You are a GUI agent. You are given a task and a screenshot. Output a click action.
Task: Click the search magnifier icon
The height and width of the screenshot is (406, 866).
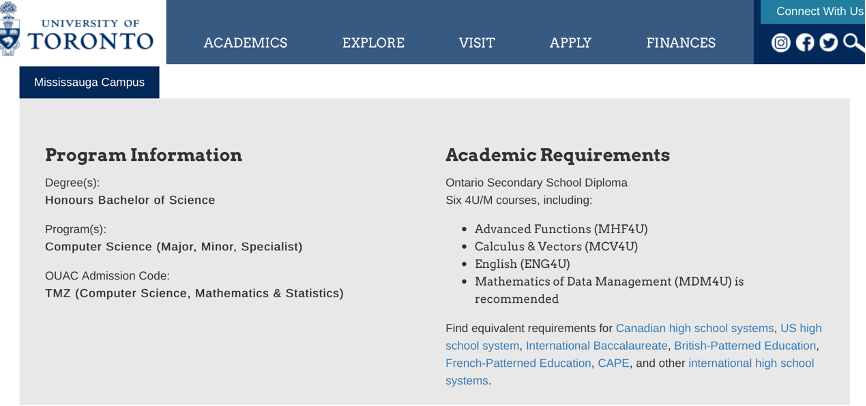(x=854, y=42)
